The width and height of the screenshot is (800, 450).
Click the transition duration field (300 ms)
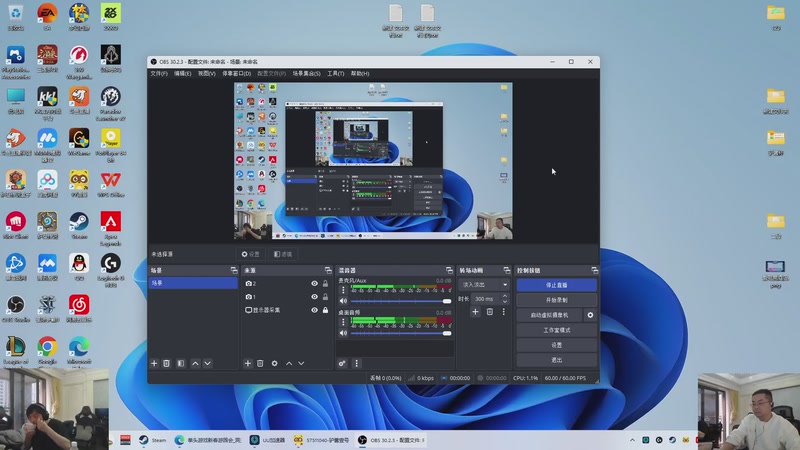point(485,298)
